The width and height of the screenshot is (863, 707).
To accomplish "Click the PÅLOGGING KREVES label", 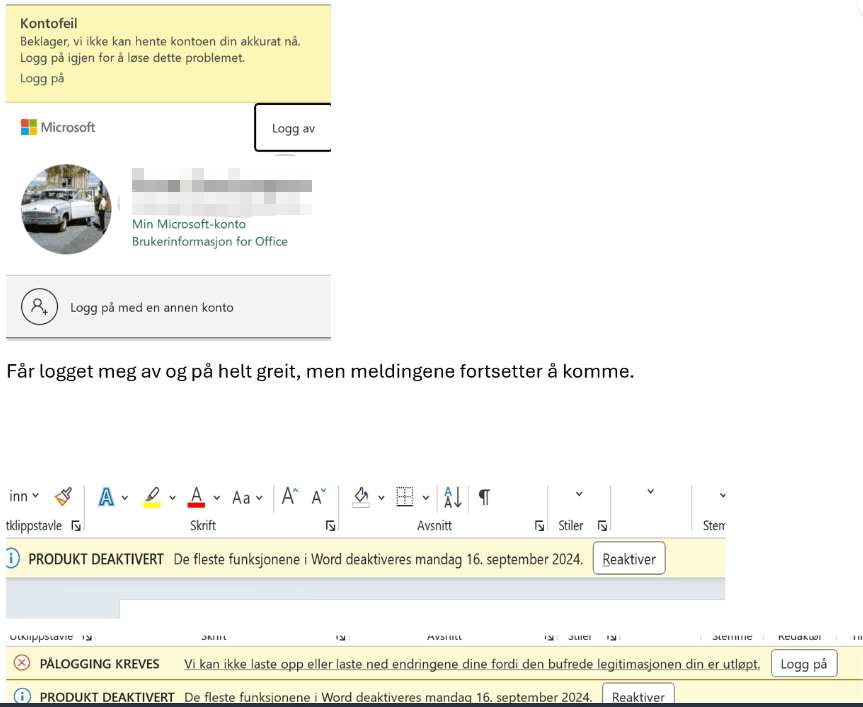I will coord(100,664).
